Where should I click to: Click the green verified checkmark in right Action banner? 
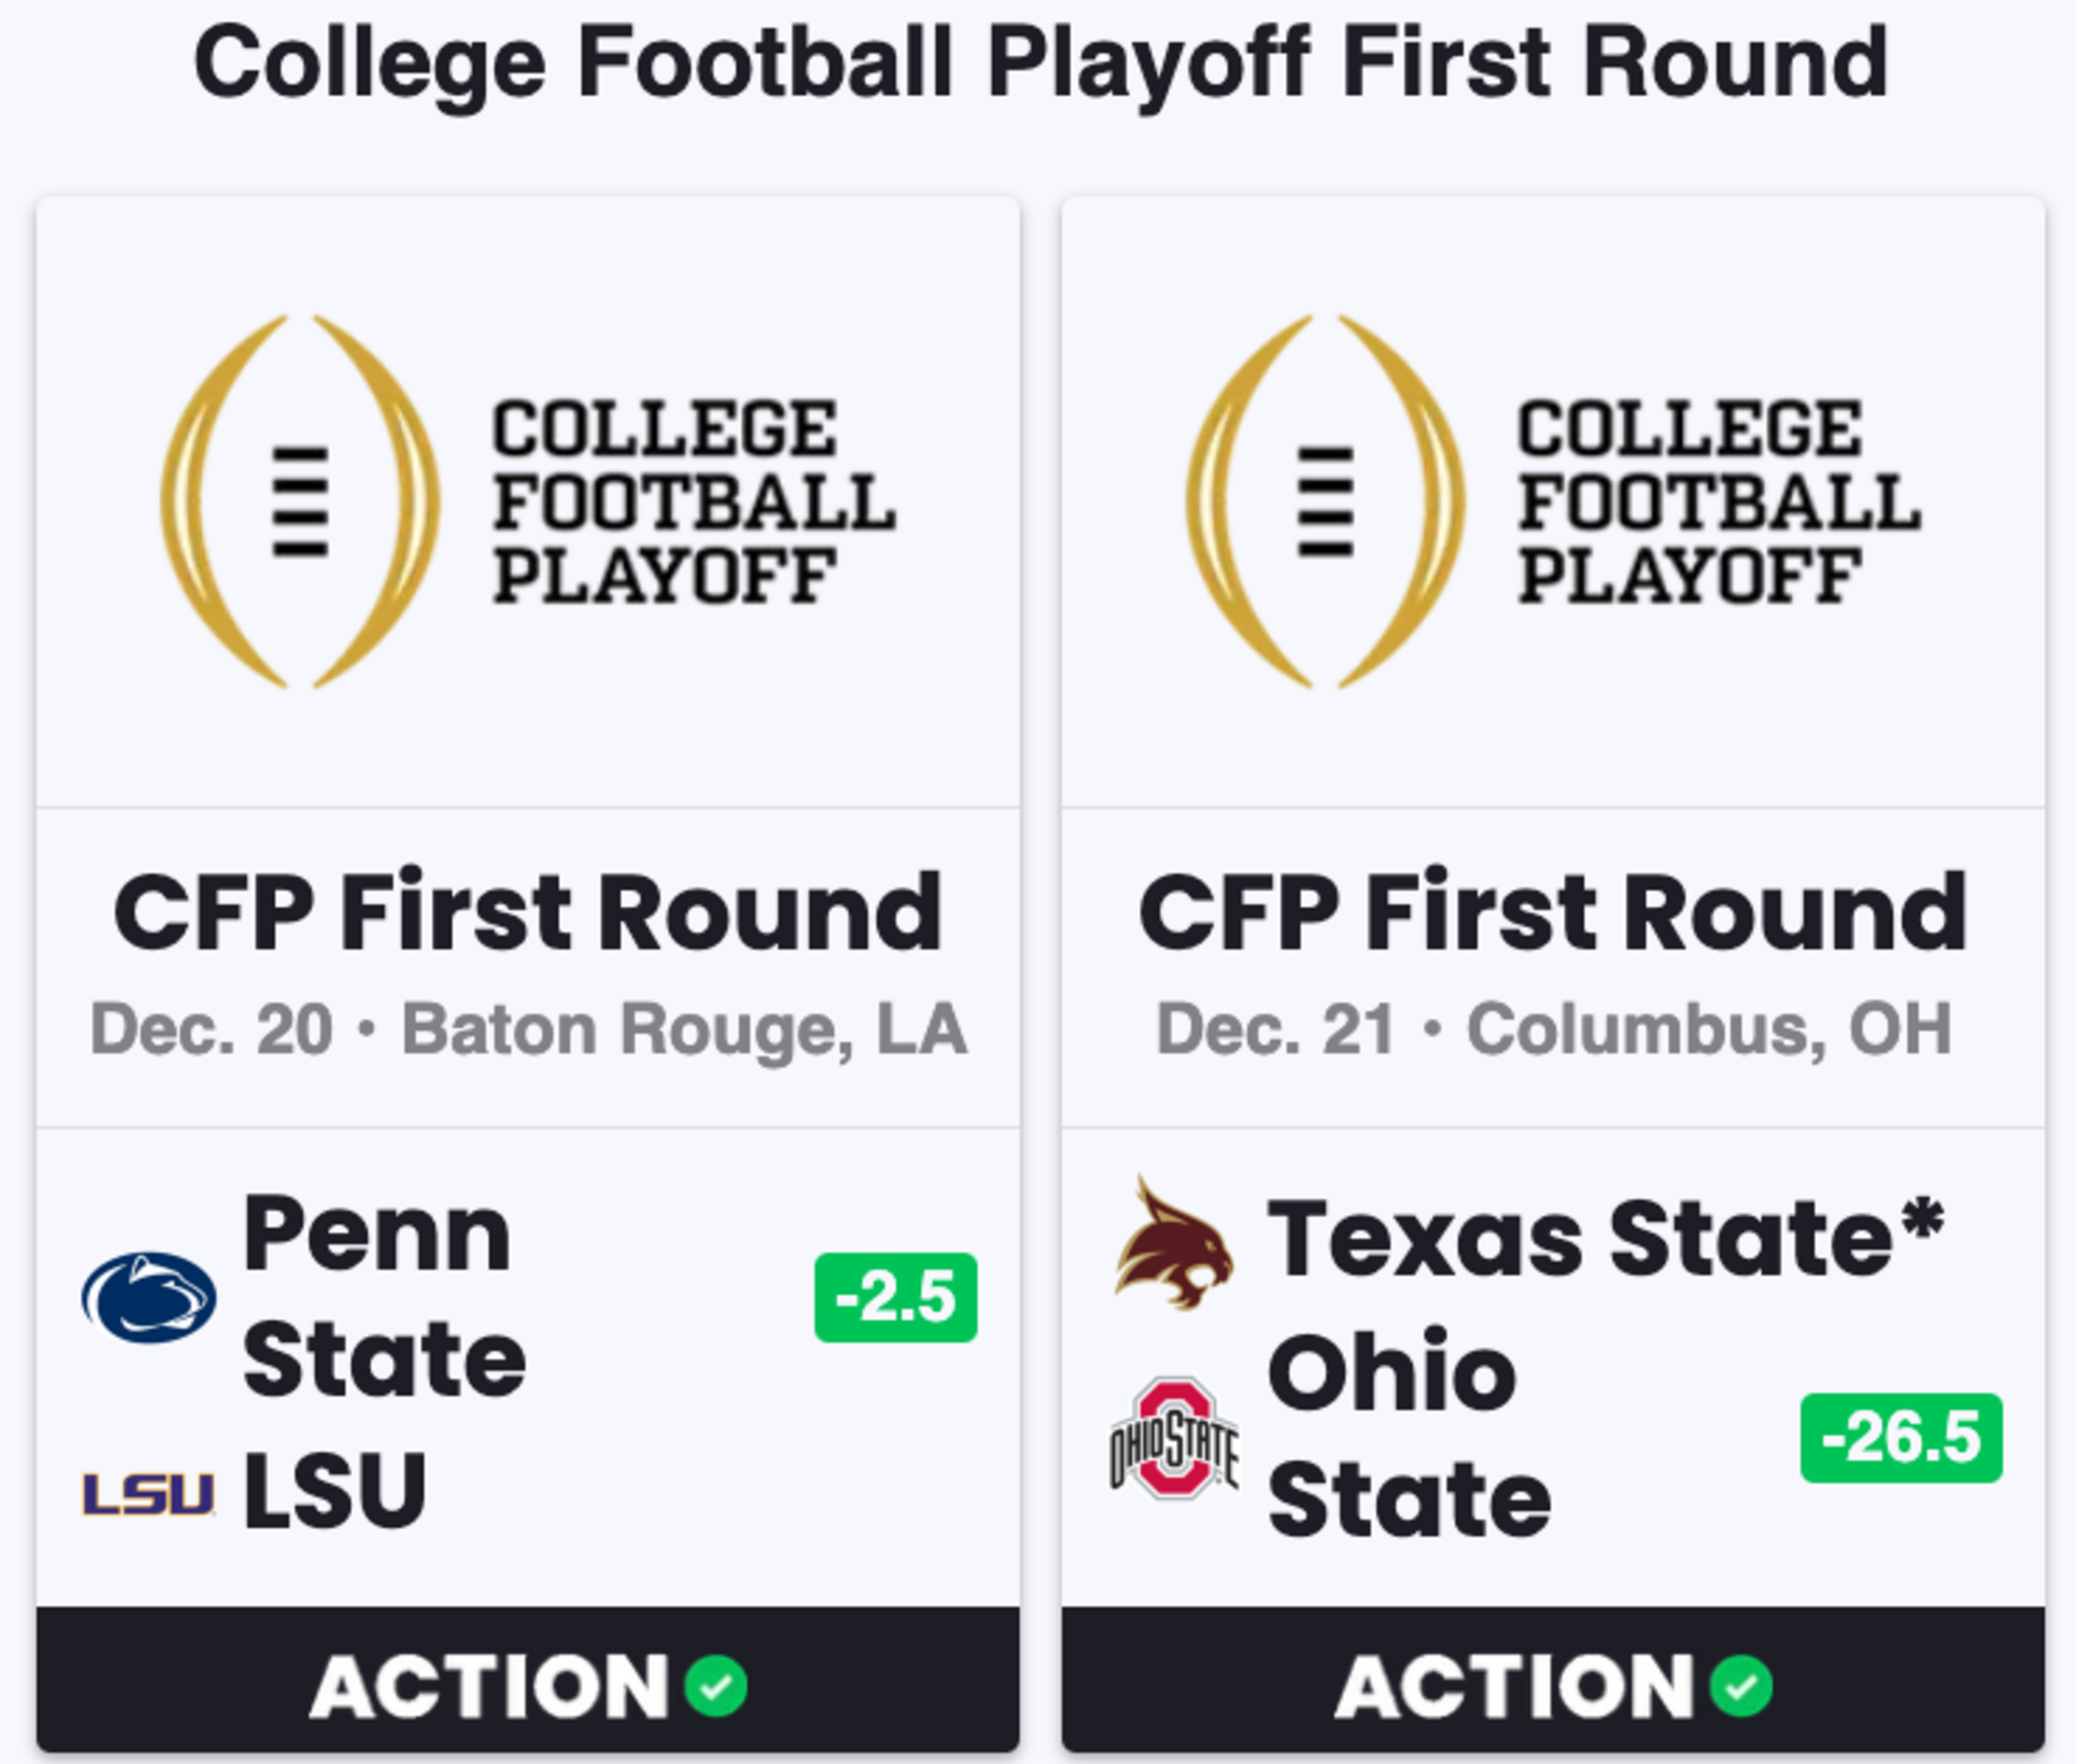click(1740, 1686)
